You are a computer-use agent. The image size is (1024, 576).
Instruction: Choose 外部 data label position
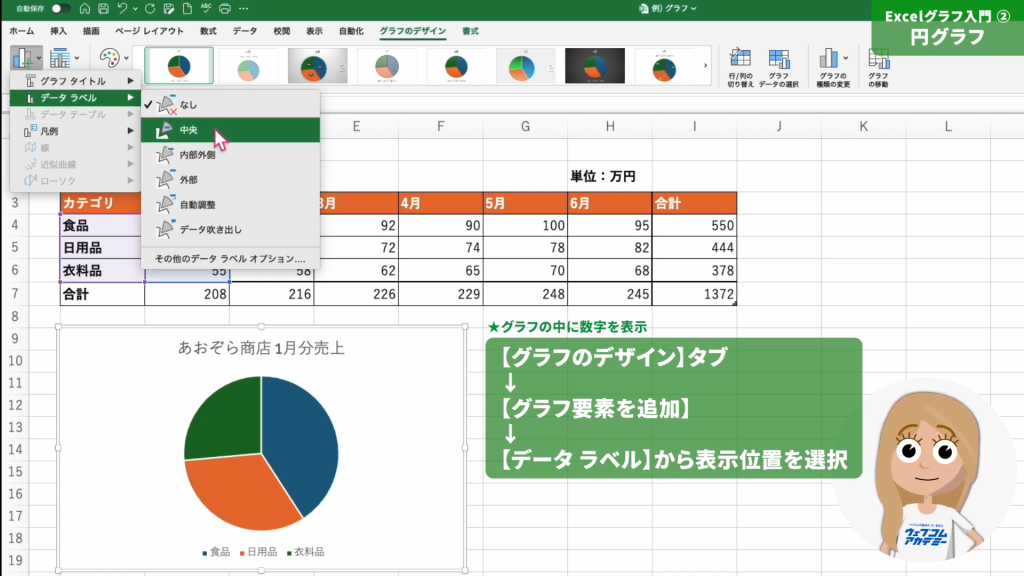click(x=188, y=180)
